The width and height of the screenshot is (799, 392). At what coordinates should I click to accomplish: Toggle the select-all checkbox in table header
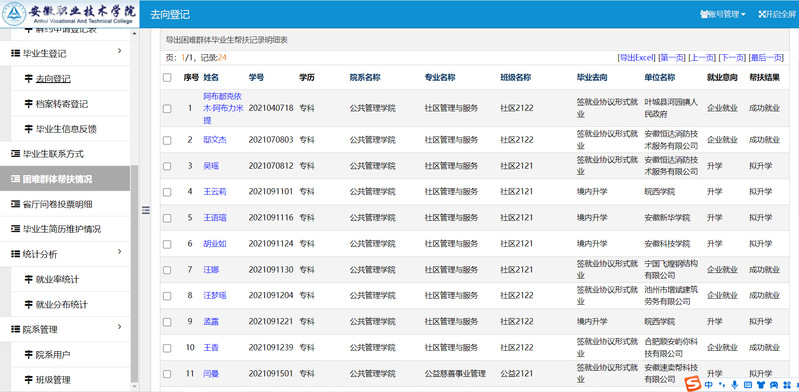[167, 77]
